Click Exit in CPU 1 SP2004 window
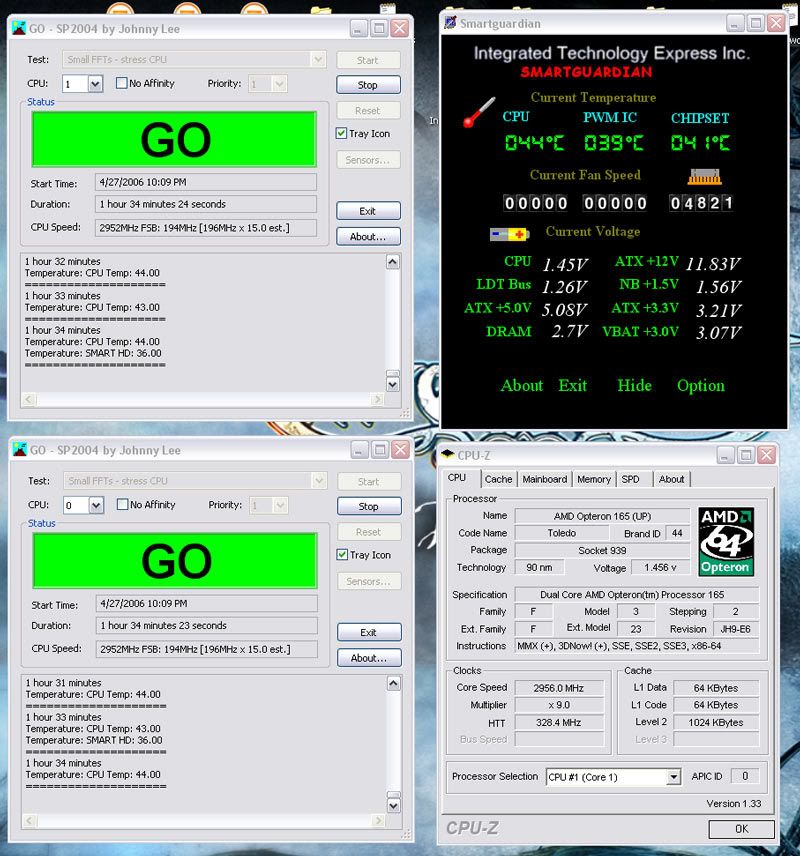 pos(368,211)
